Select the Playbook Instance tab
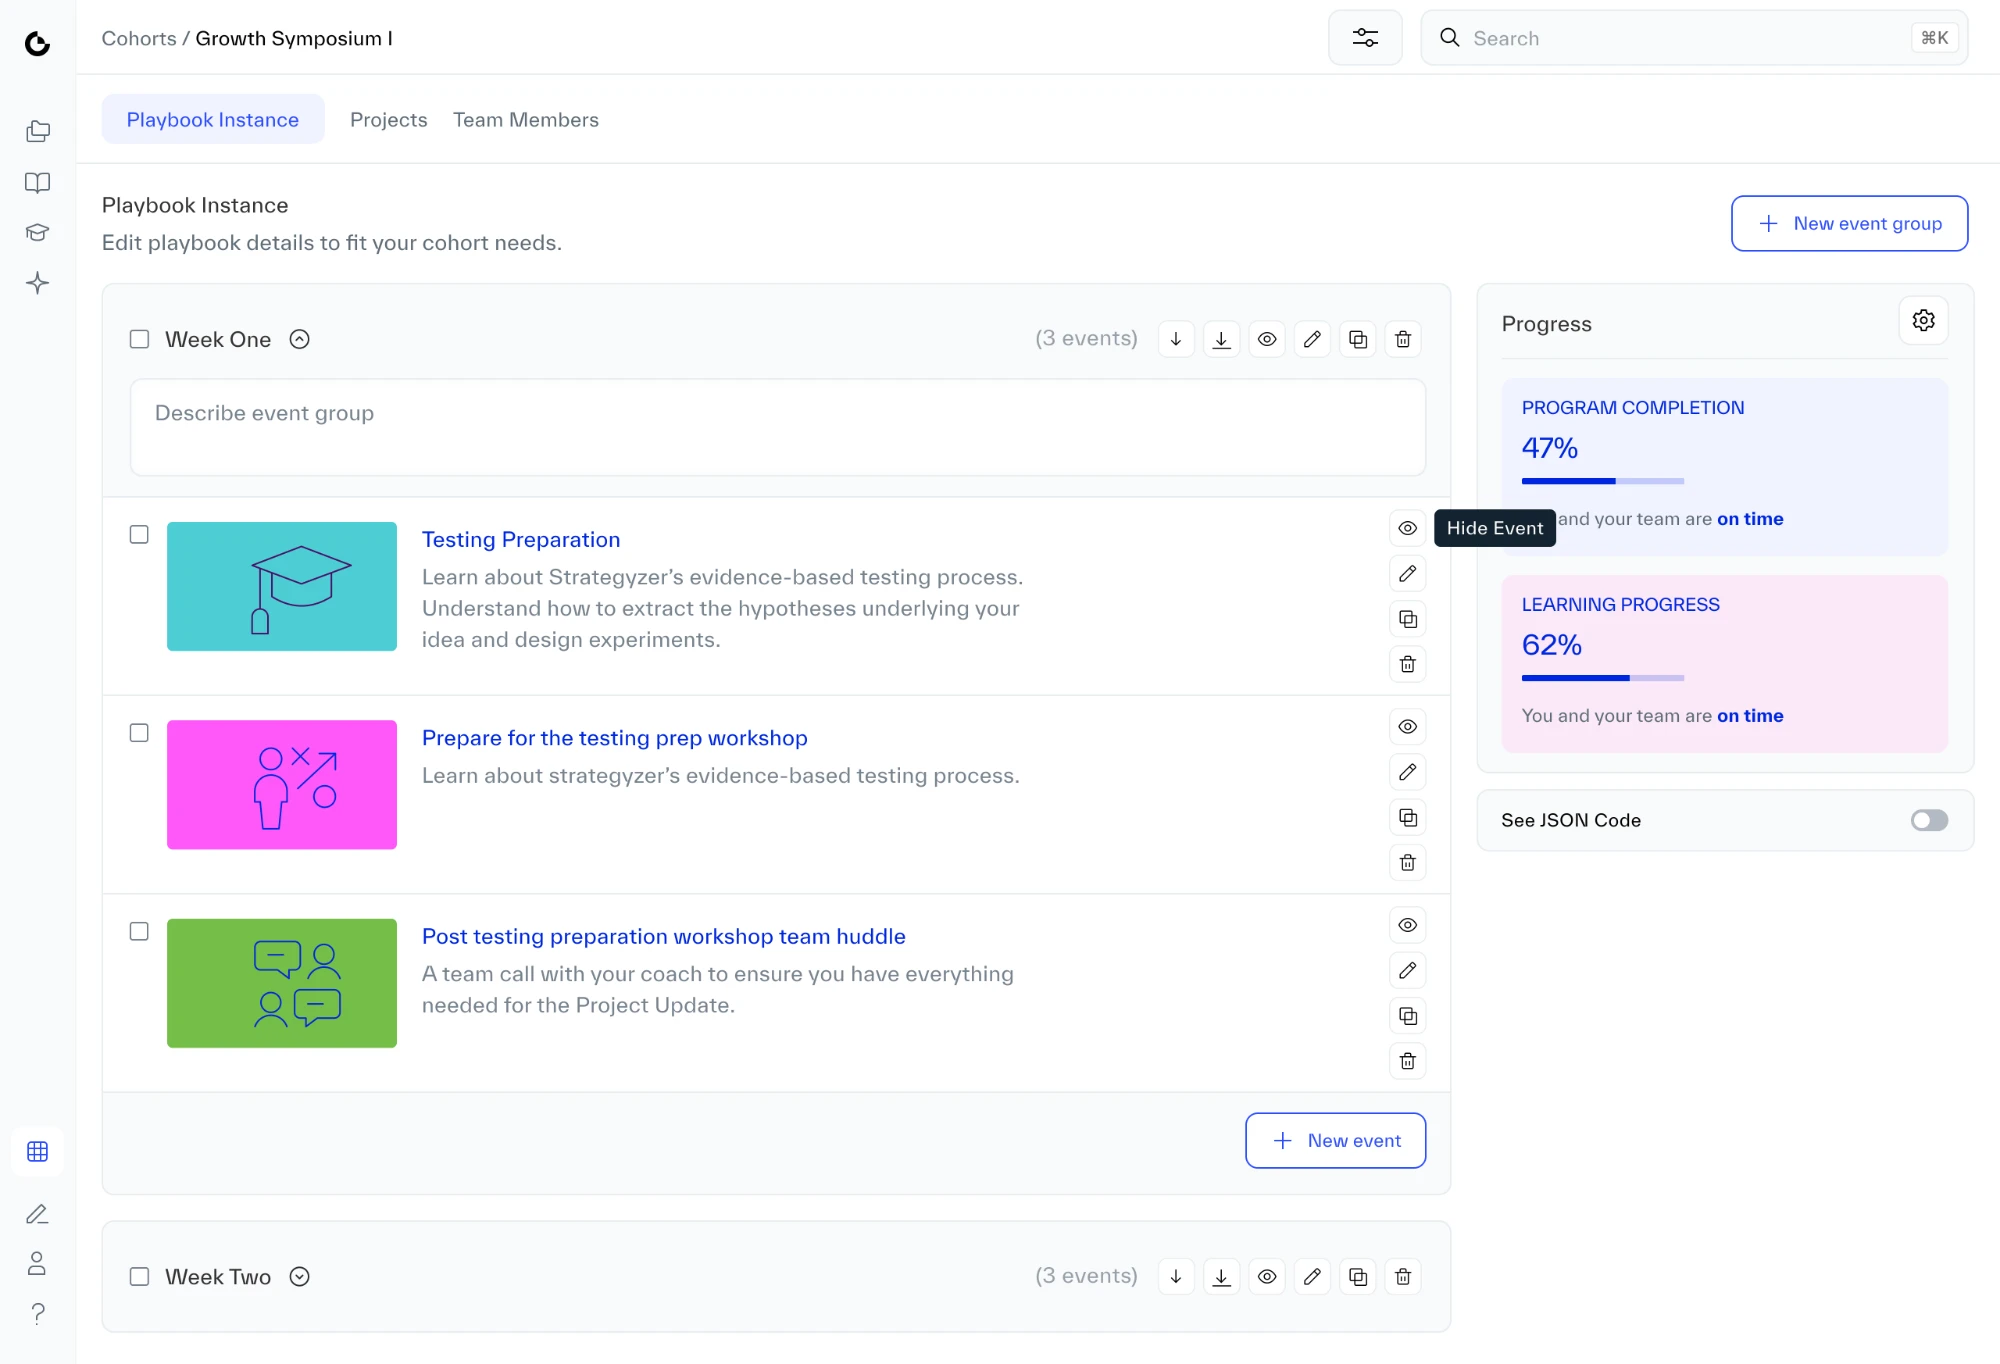The height and width of the screenshot is (1364, 2000). [213, 119]
